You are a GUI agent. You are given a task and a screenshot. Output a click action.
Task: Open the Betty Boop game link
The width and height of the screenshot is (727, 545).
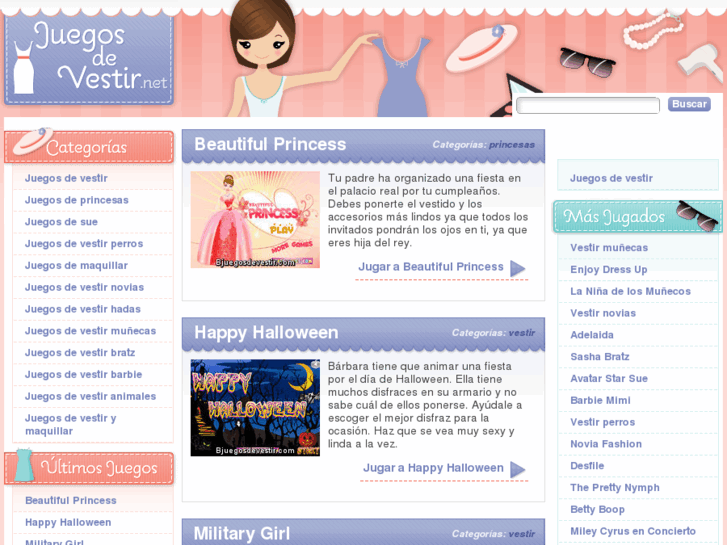point(597,509)
